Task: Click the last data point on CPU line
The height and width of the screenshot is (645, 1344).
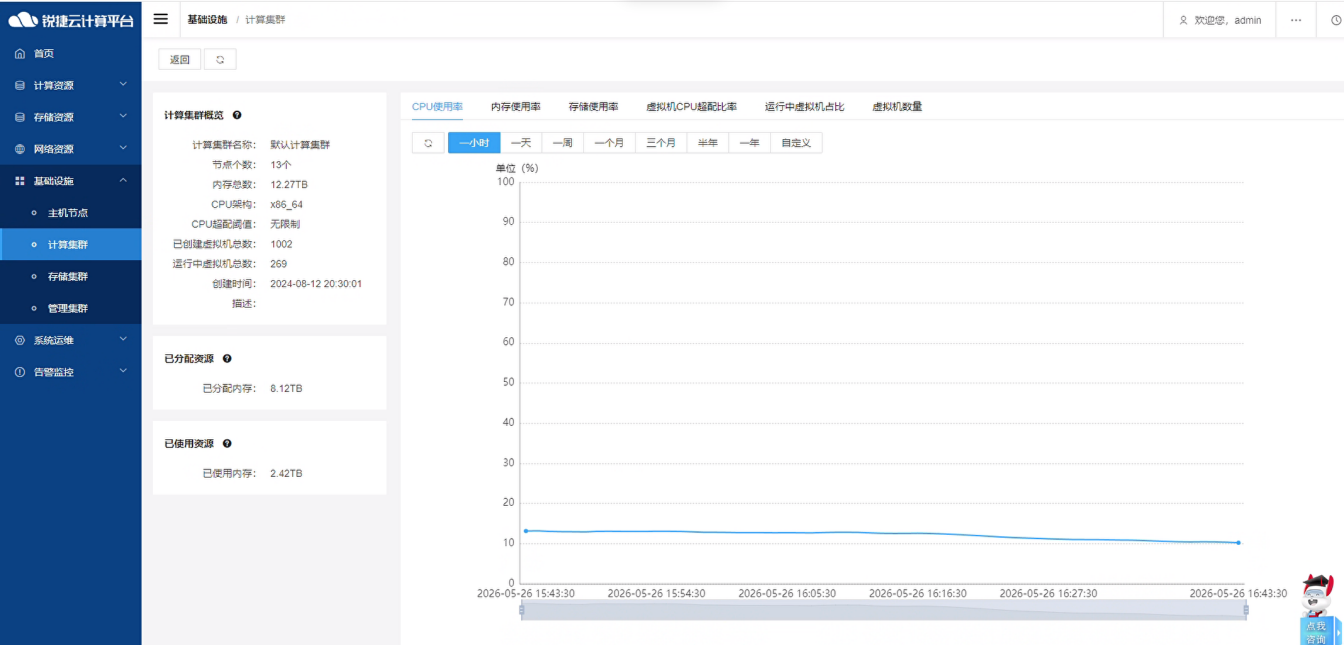Action: point(1238,543)
